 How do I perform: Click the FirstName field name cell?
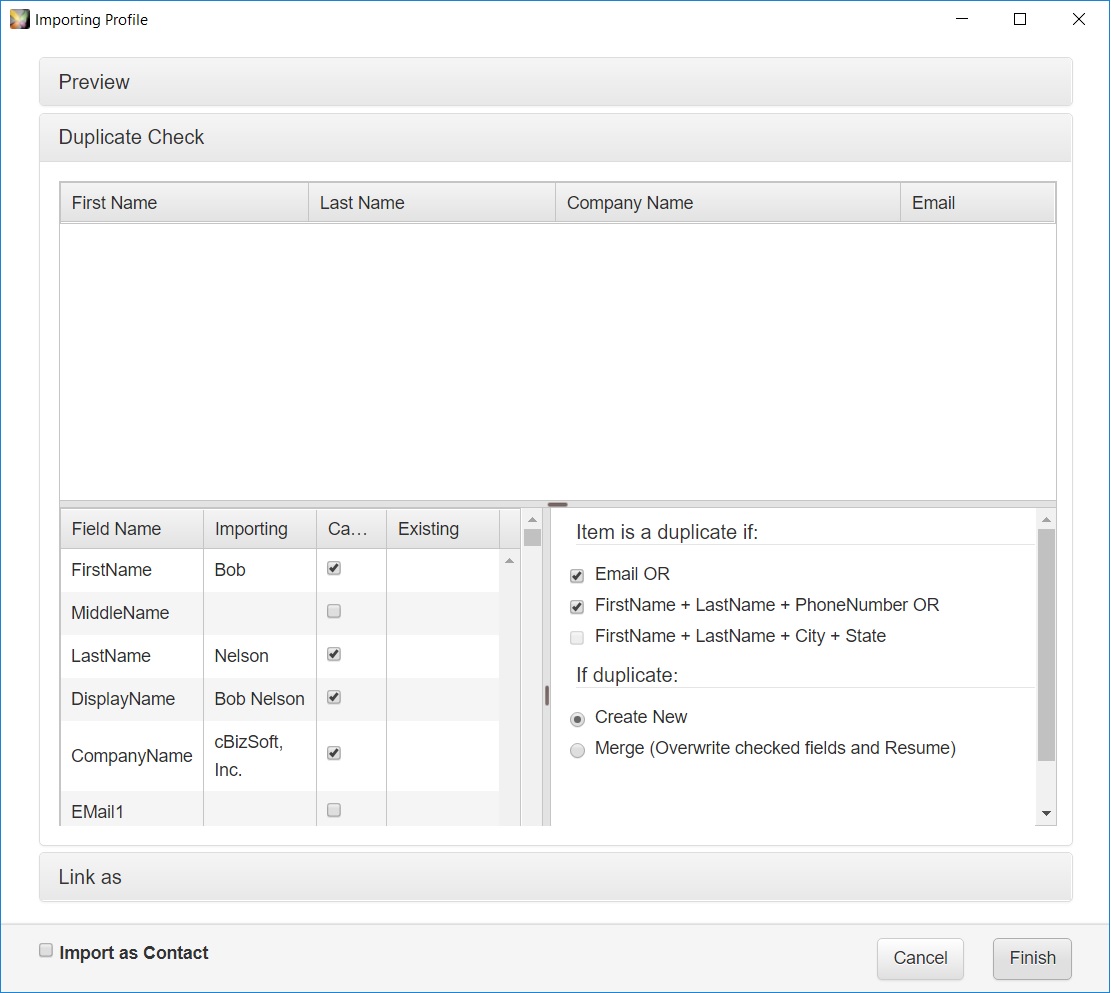pyautogui.click(x=132, y=570)
